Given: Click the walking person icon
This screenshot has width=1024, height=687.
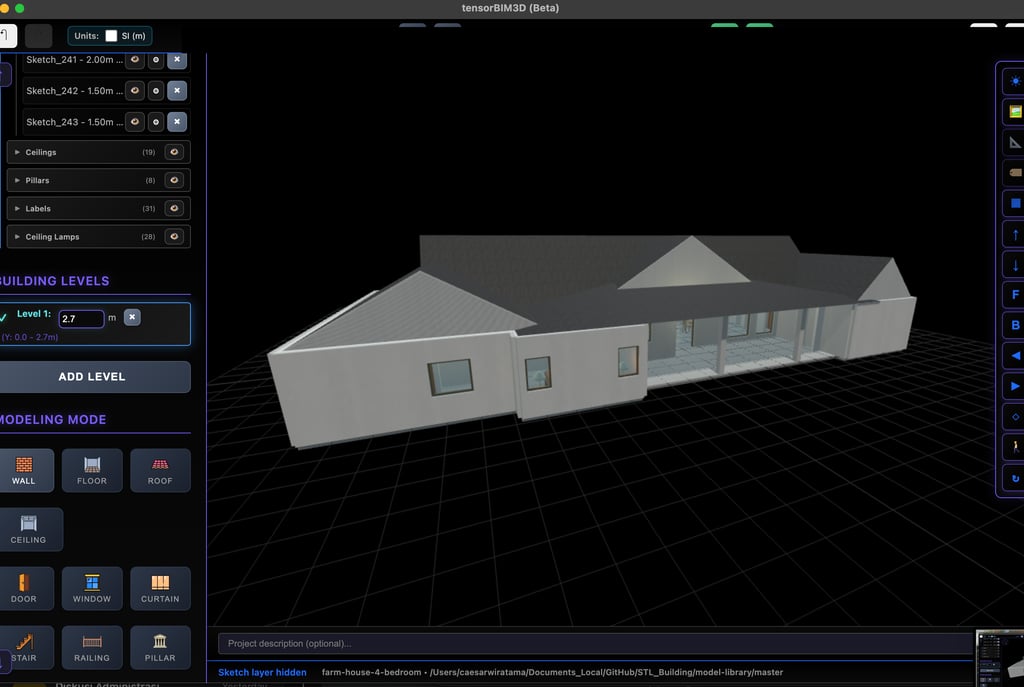Looking at the screenshot, I should click(1014, 447).
